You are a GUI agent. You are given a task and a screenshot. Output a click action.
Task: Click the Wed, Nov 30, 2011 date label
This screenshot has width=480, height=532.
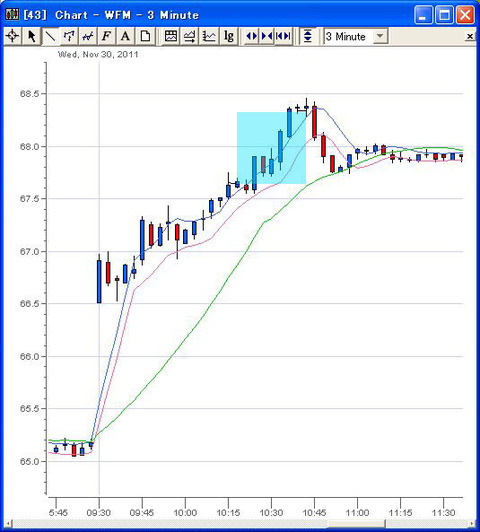[98, 55]
